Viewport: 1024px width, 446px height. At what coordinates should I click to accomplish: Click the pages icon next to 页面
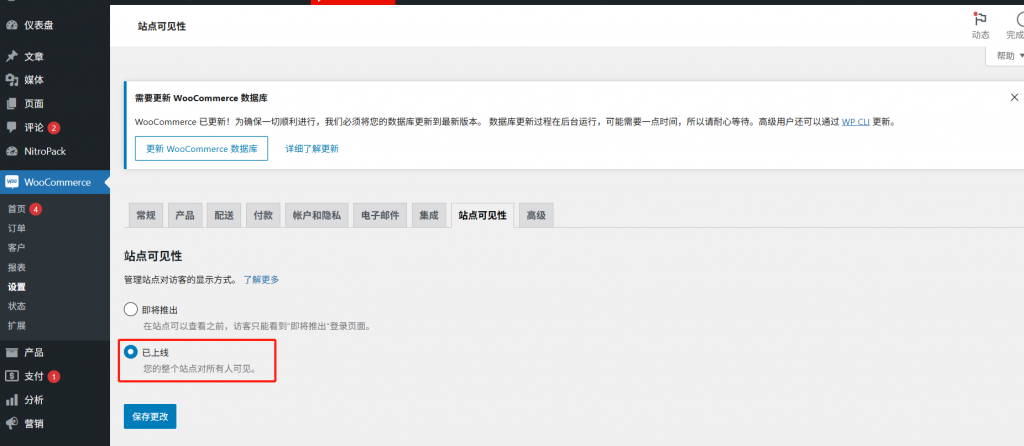11,104
